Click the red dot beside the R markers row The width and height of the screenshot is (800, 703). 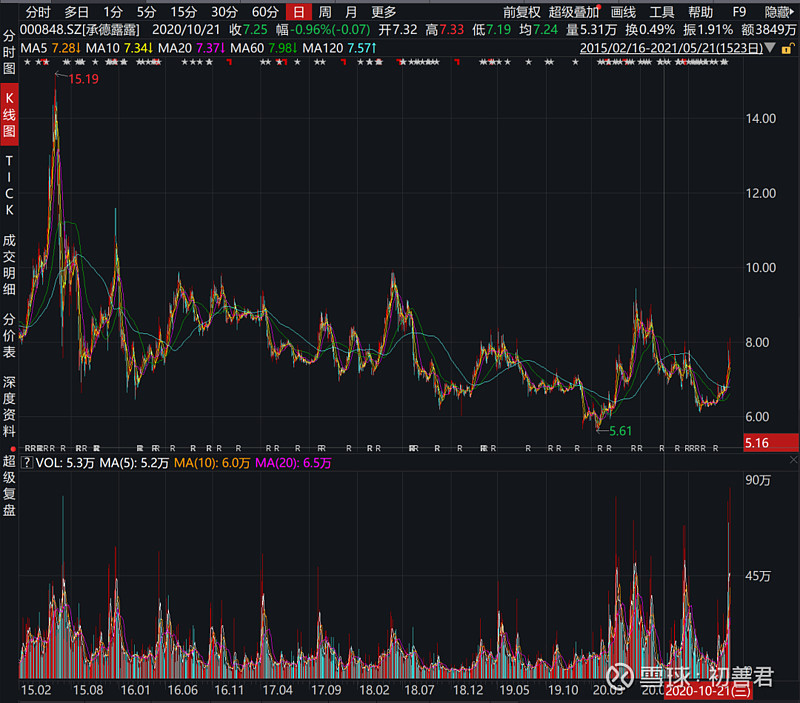[13, 449]
